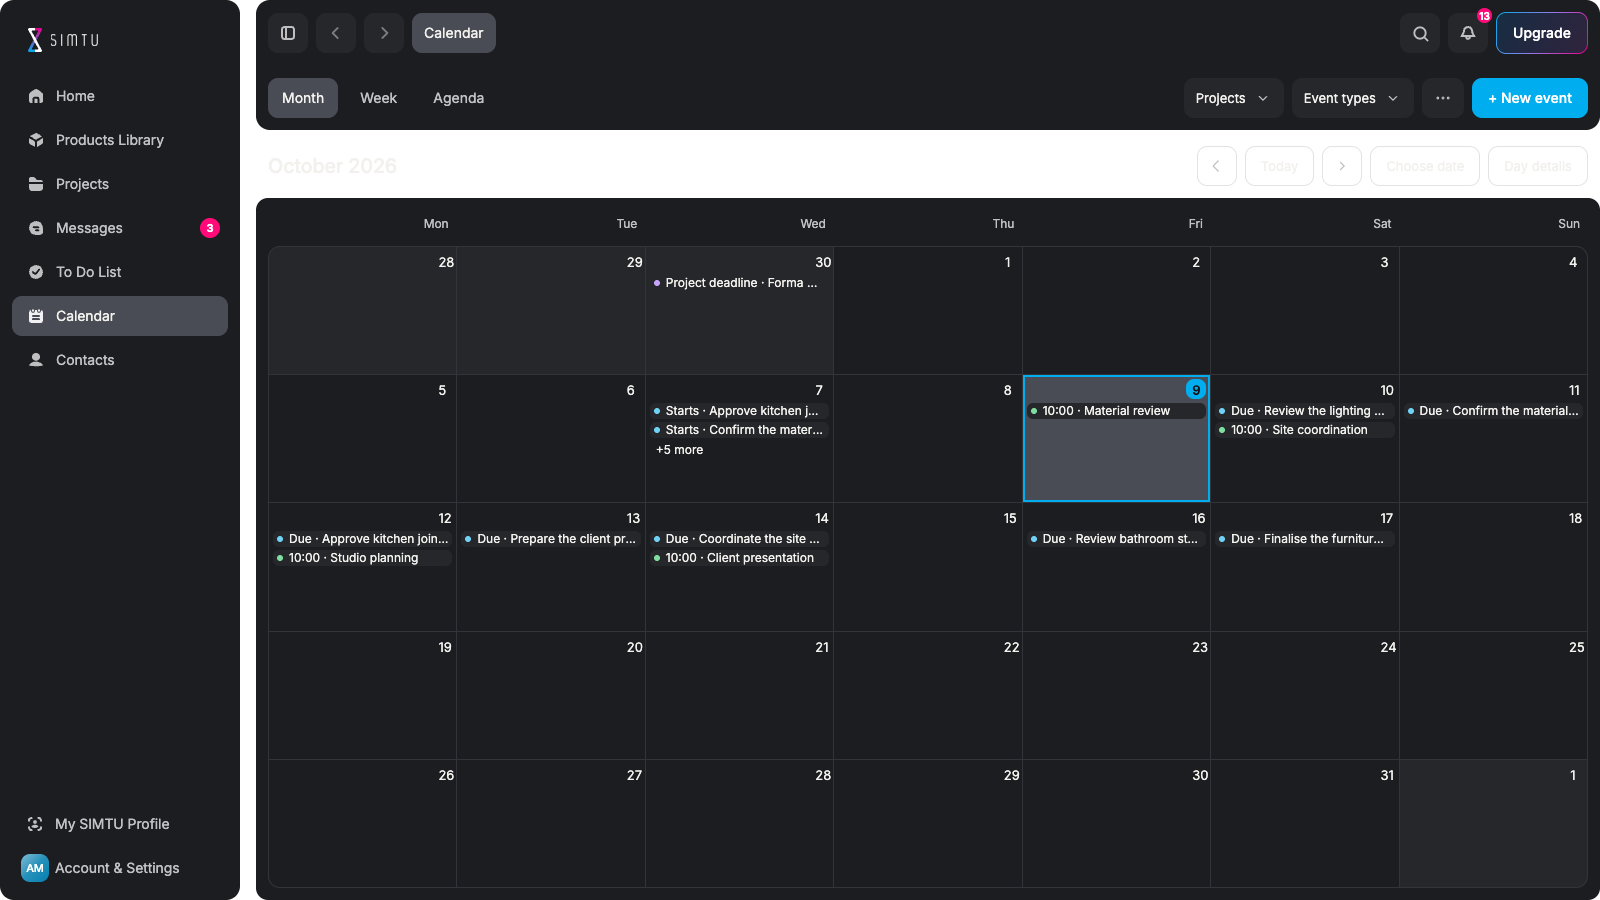Open the Project deadline Forma event
The image size is (1600, 900).
point(739,283)
